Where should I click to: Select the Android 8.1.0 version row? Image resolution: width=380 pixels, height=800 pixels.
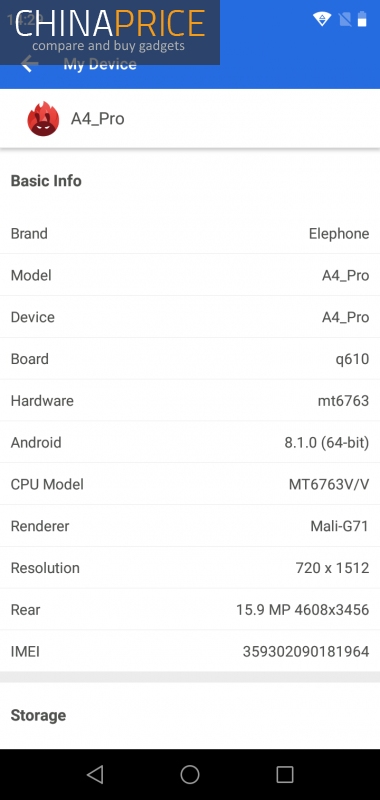point(190,443)
